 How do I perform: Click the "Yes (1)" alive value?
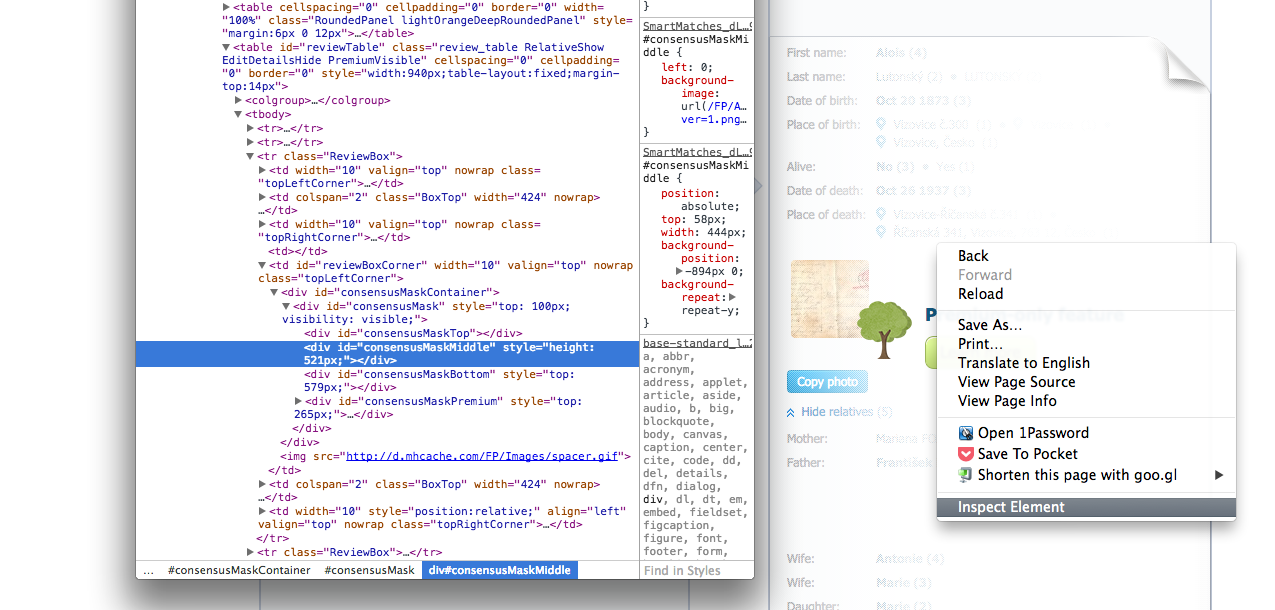pyautogui.click(x=953, y=167)
